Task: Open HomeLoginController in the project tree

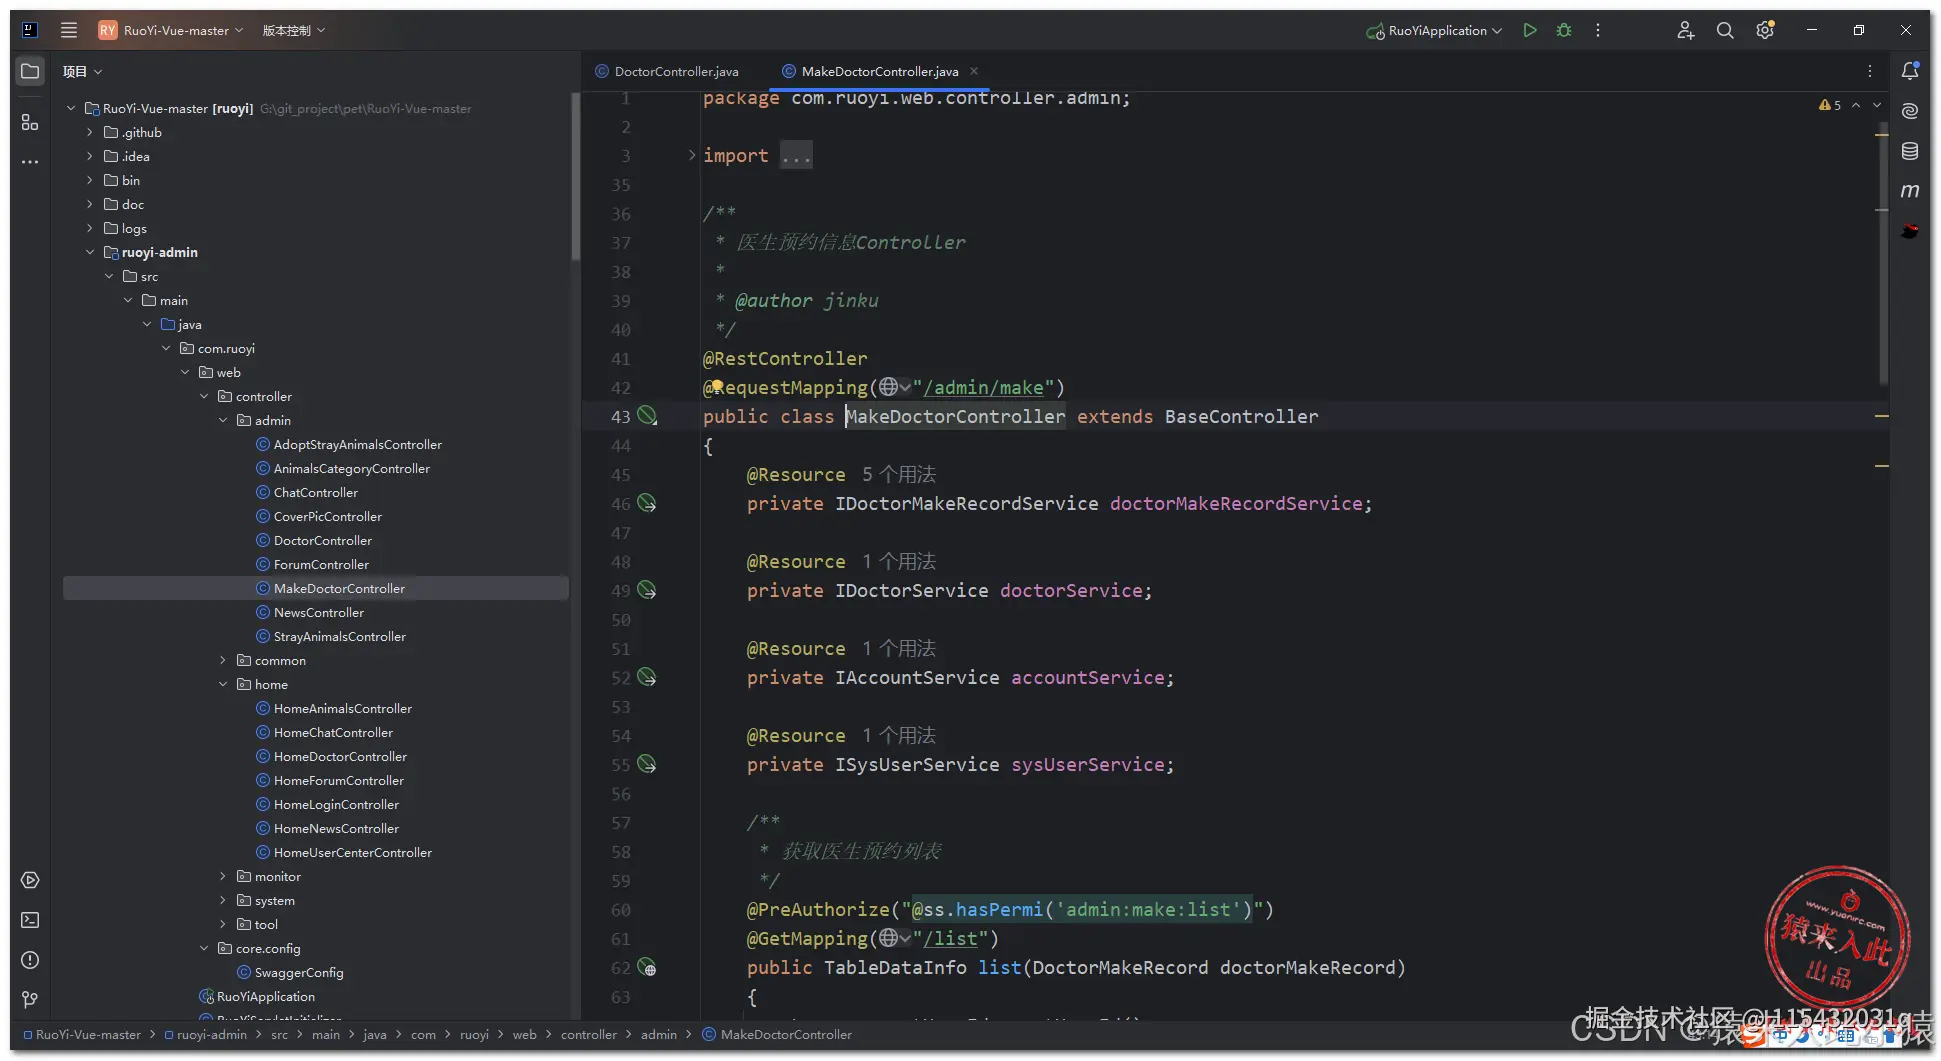Action: tap(336, 804)
